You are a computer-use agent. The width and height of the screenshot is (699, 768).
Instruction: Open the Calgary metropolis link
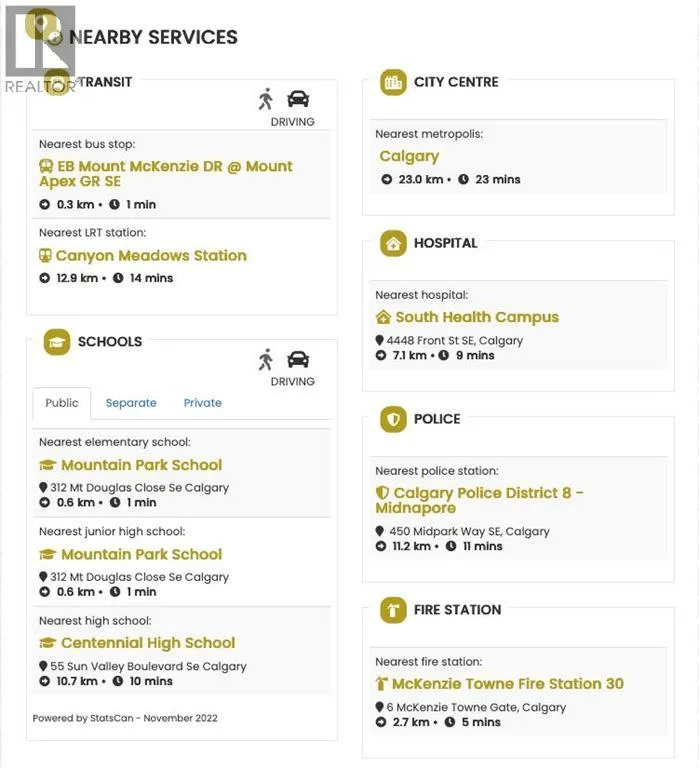[x=409, y=156]
